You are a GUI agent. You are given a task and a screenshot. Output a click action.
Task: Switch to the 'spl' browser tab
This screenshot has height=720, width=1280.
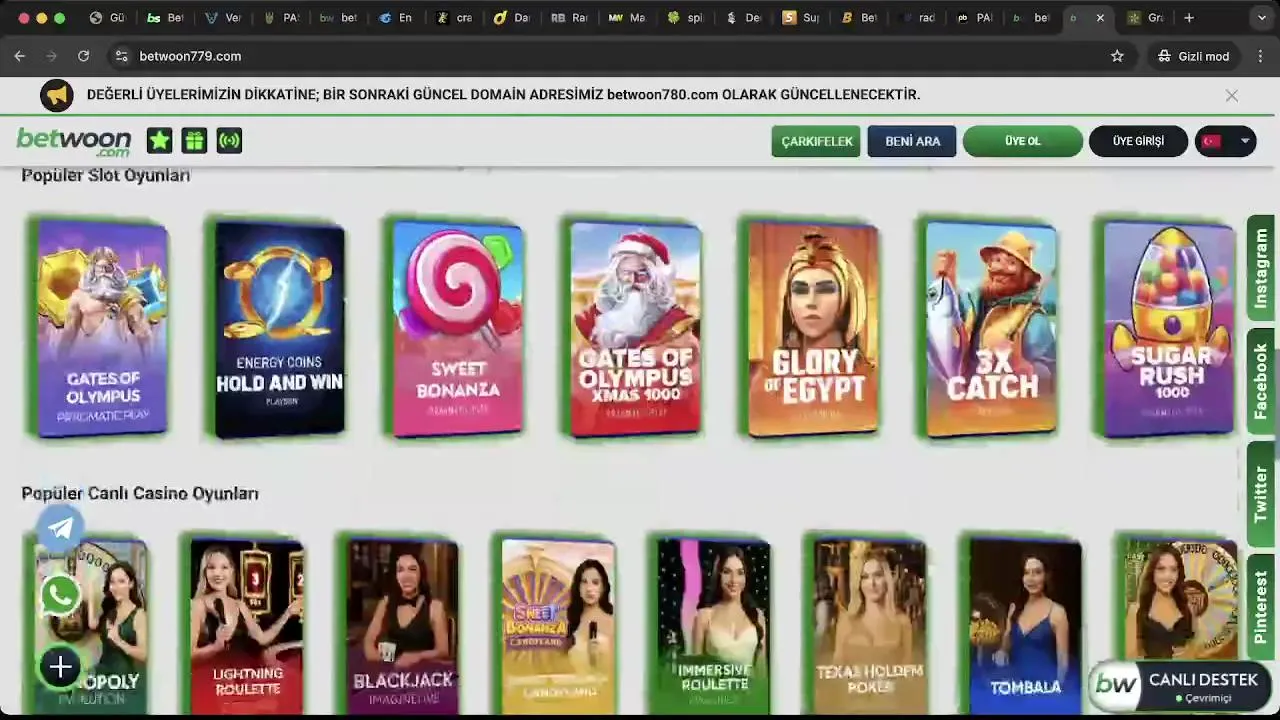click(686, 18)
